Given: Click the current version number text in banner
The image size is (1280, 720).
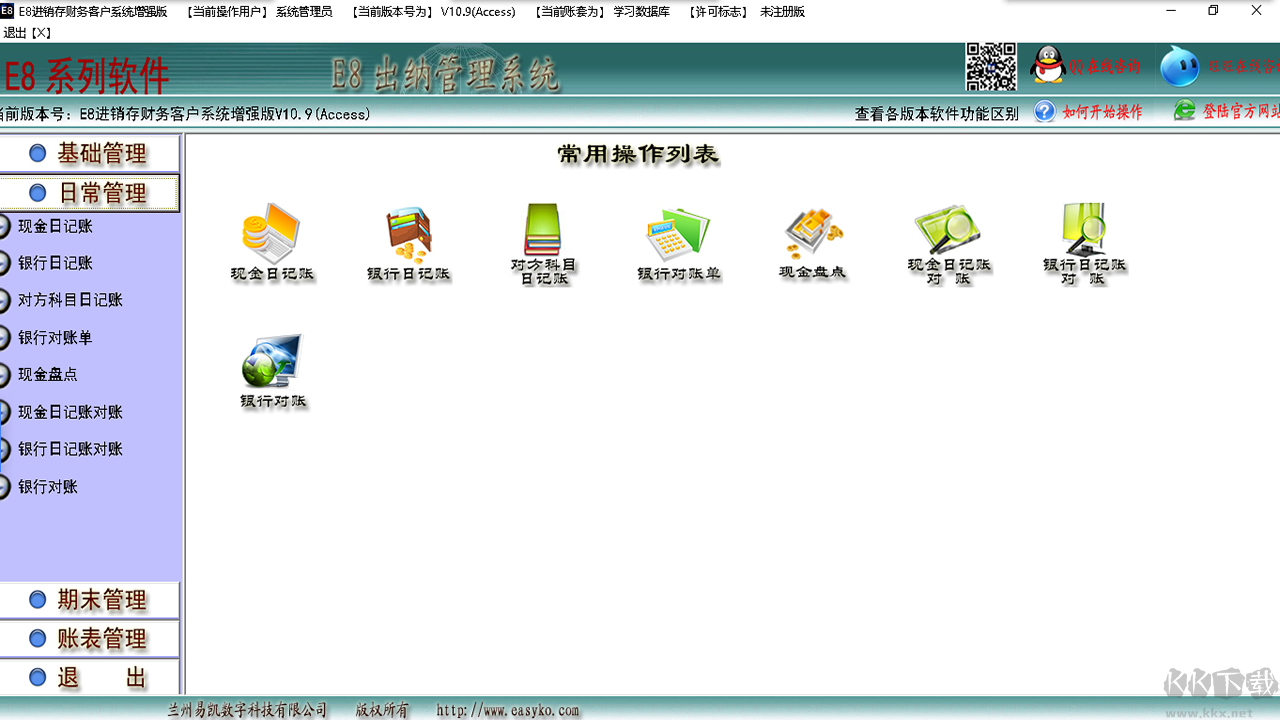Looking at the screenshot, I should [x=186, y=114].
